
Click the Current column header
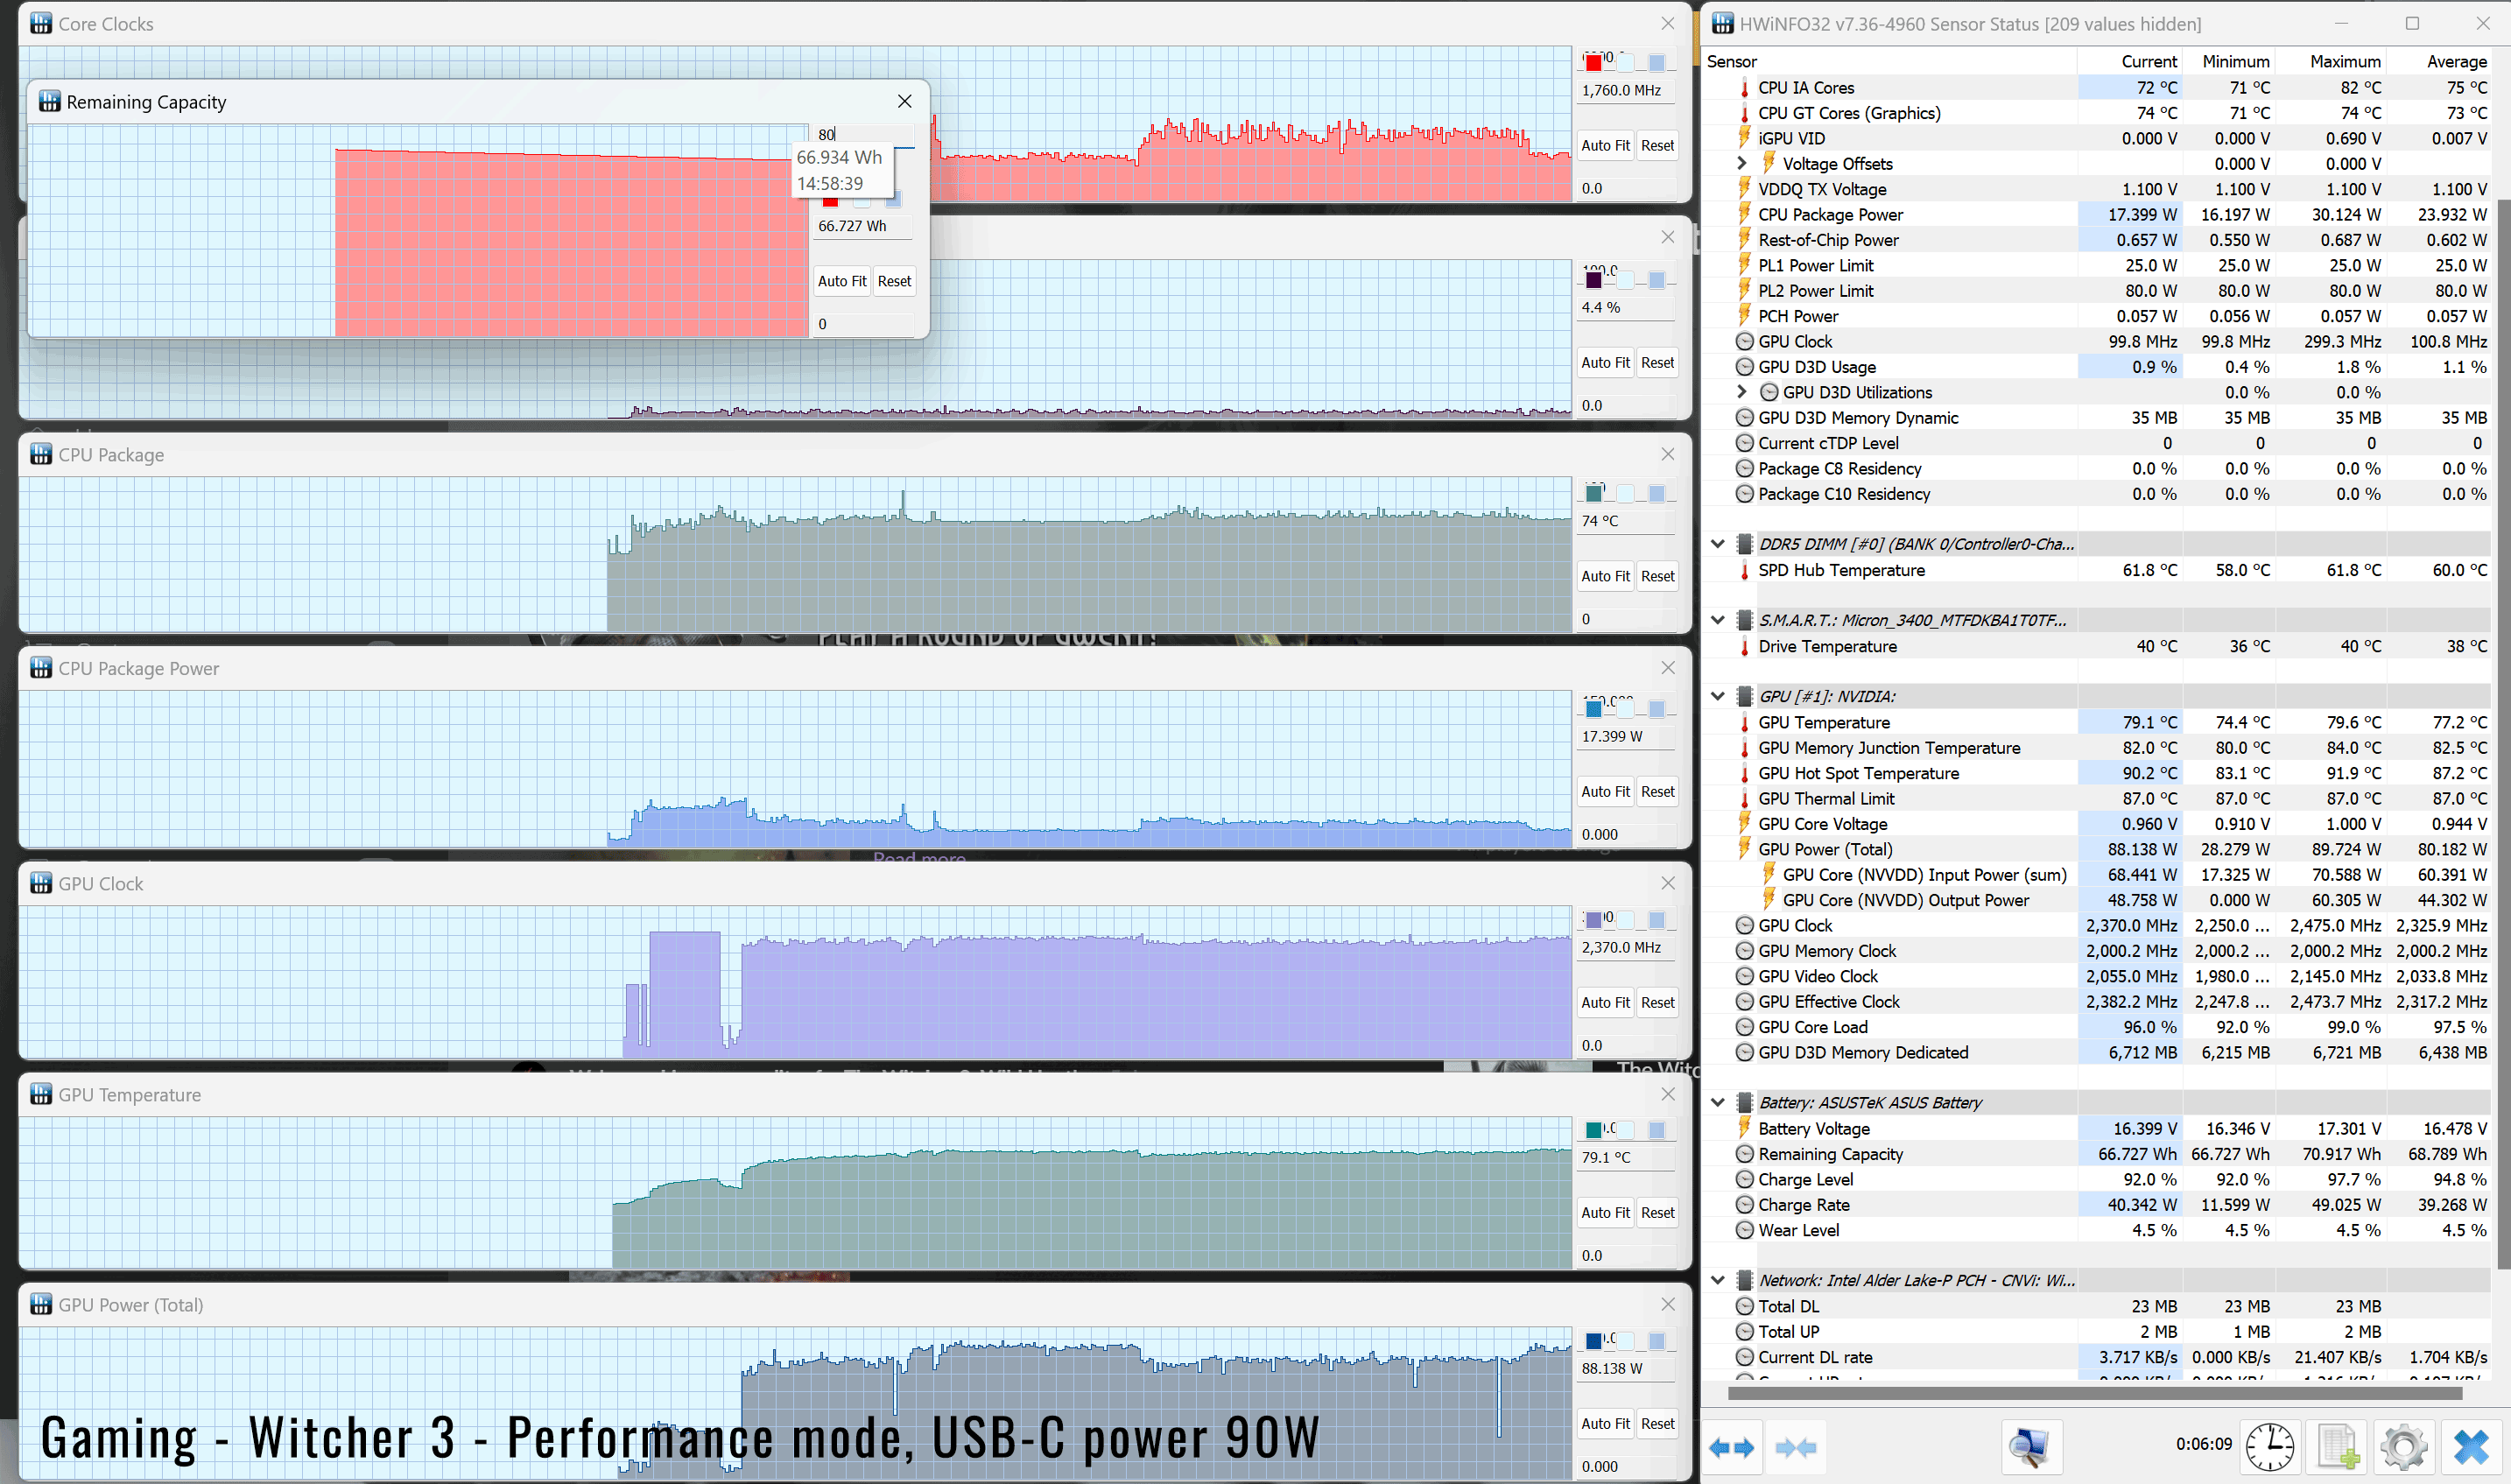point(2130,61)
